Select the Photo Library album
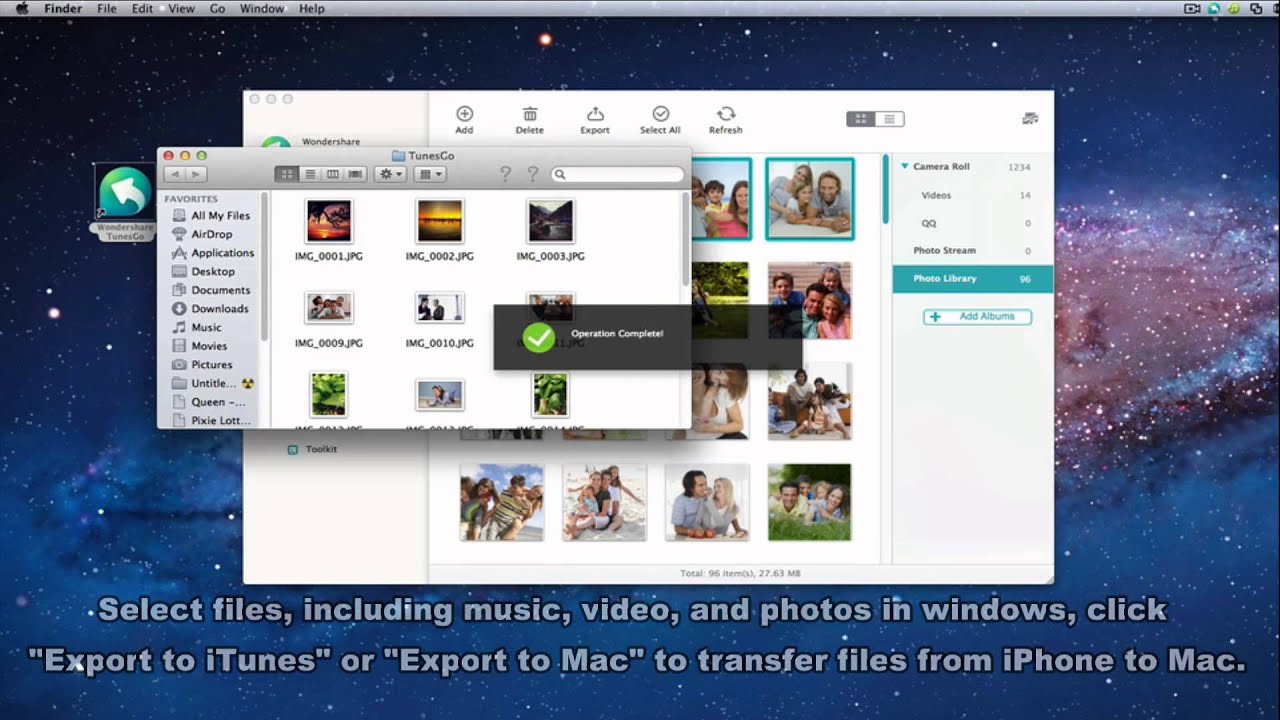The image size is (1280, 720). tap(972, 279)
